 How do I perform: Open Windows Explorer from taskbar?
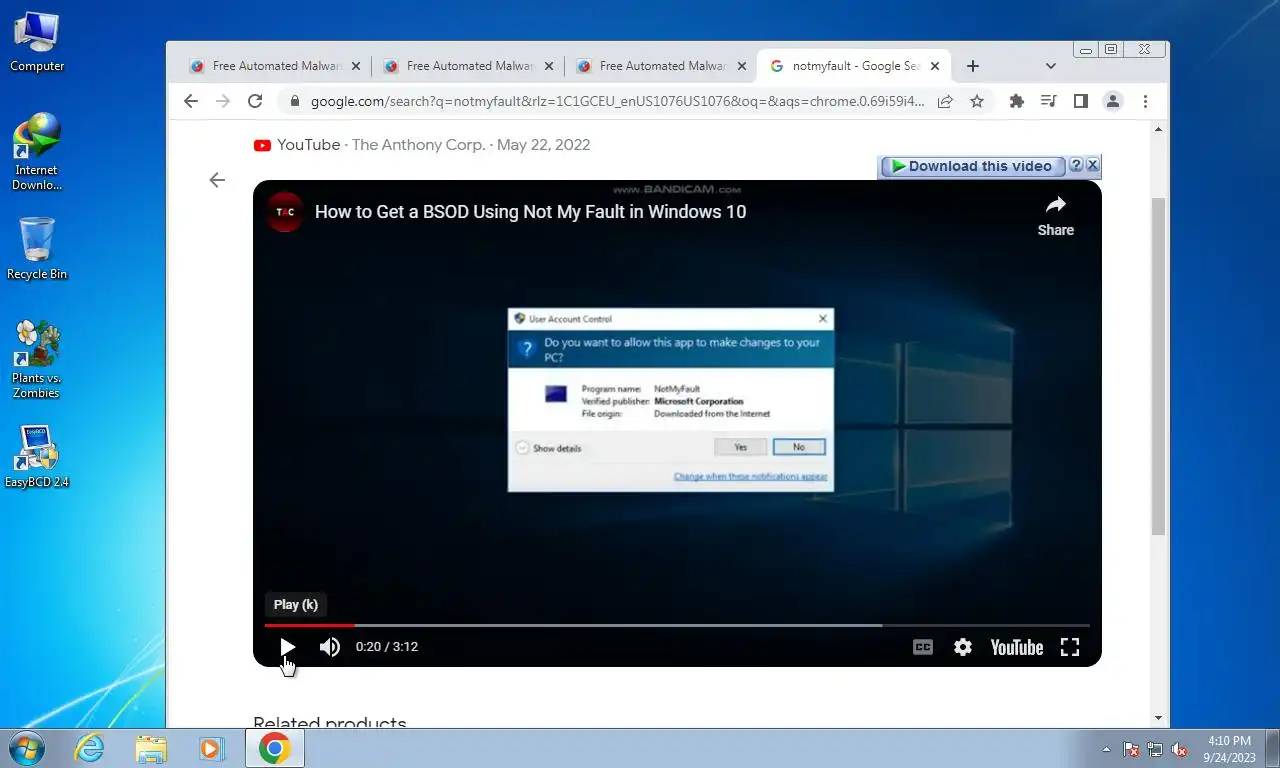click(x=151, y=748)
